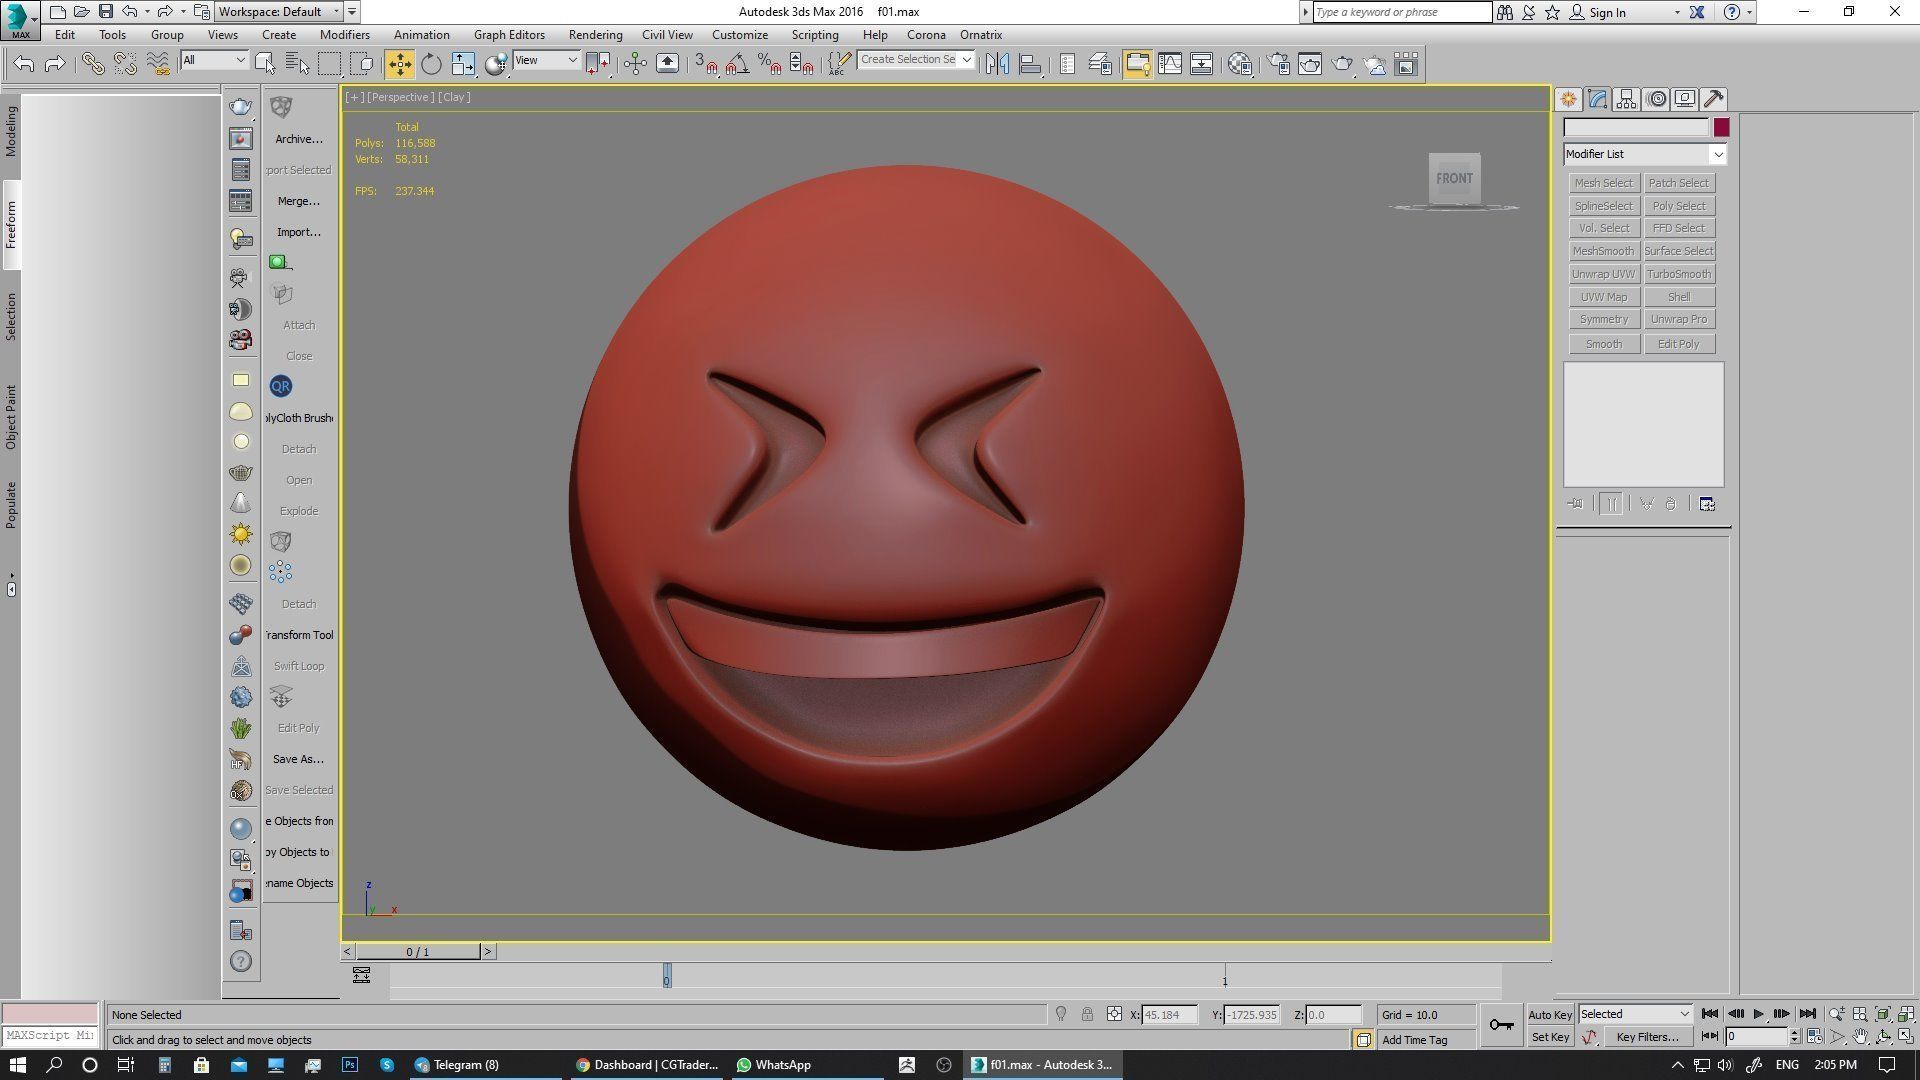Open the Rendering menu
This screenshot has width=1920, height=1080.
click(x=595, y=35)
